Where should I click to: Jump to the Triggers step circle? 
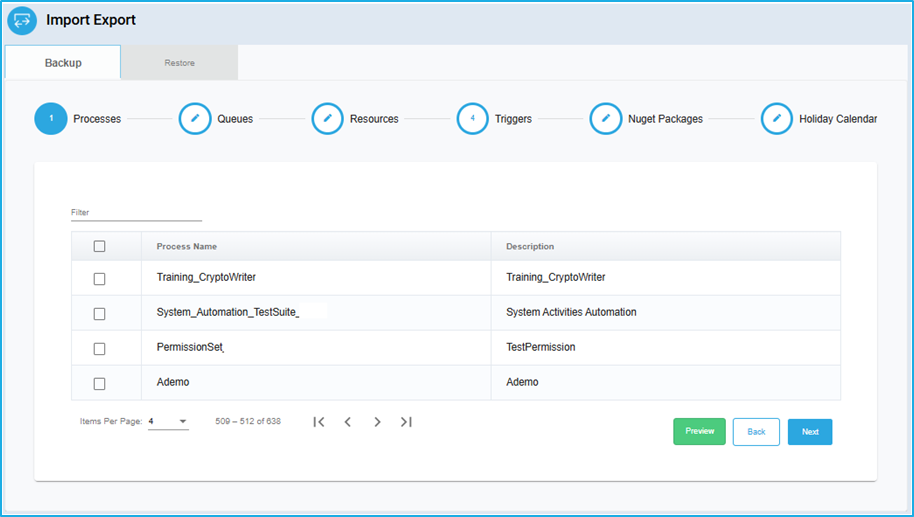point(473,118)
